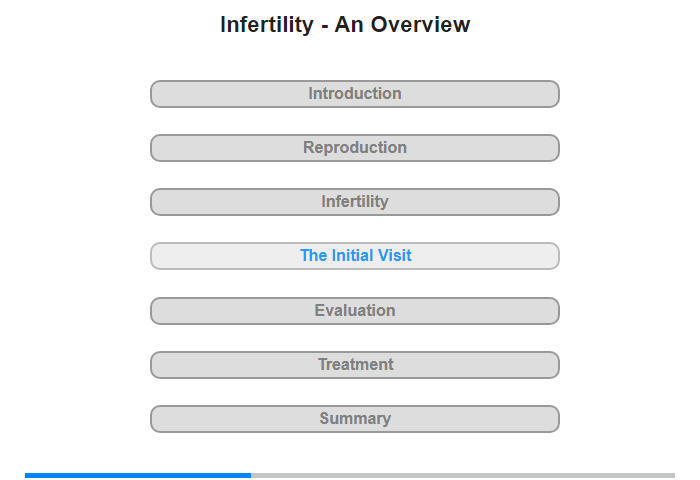Go to the Infertility section
The height and width of the screenshot is (480, 700).
[x=354, y=202]
